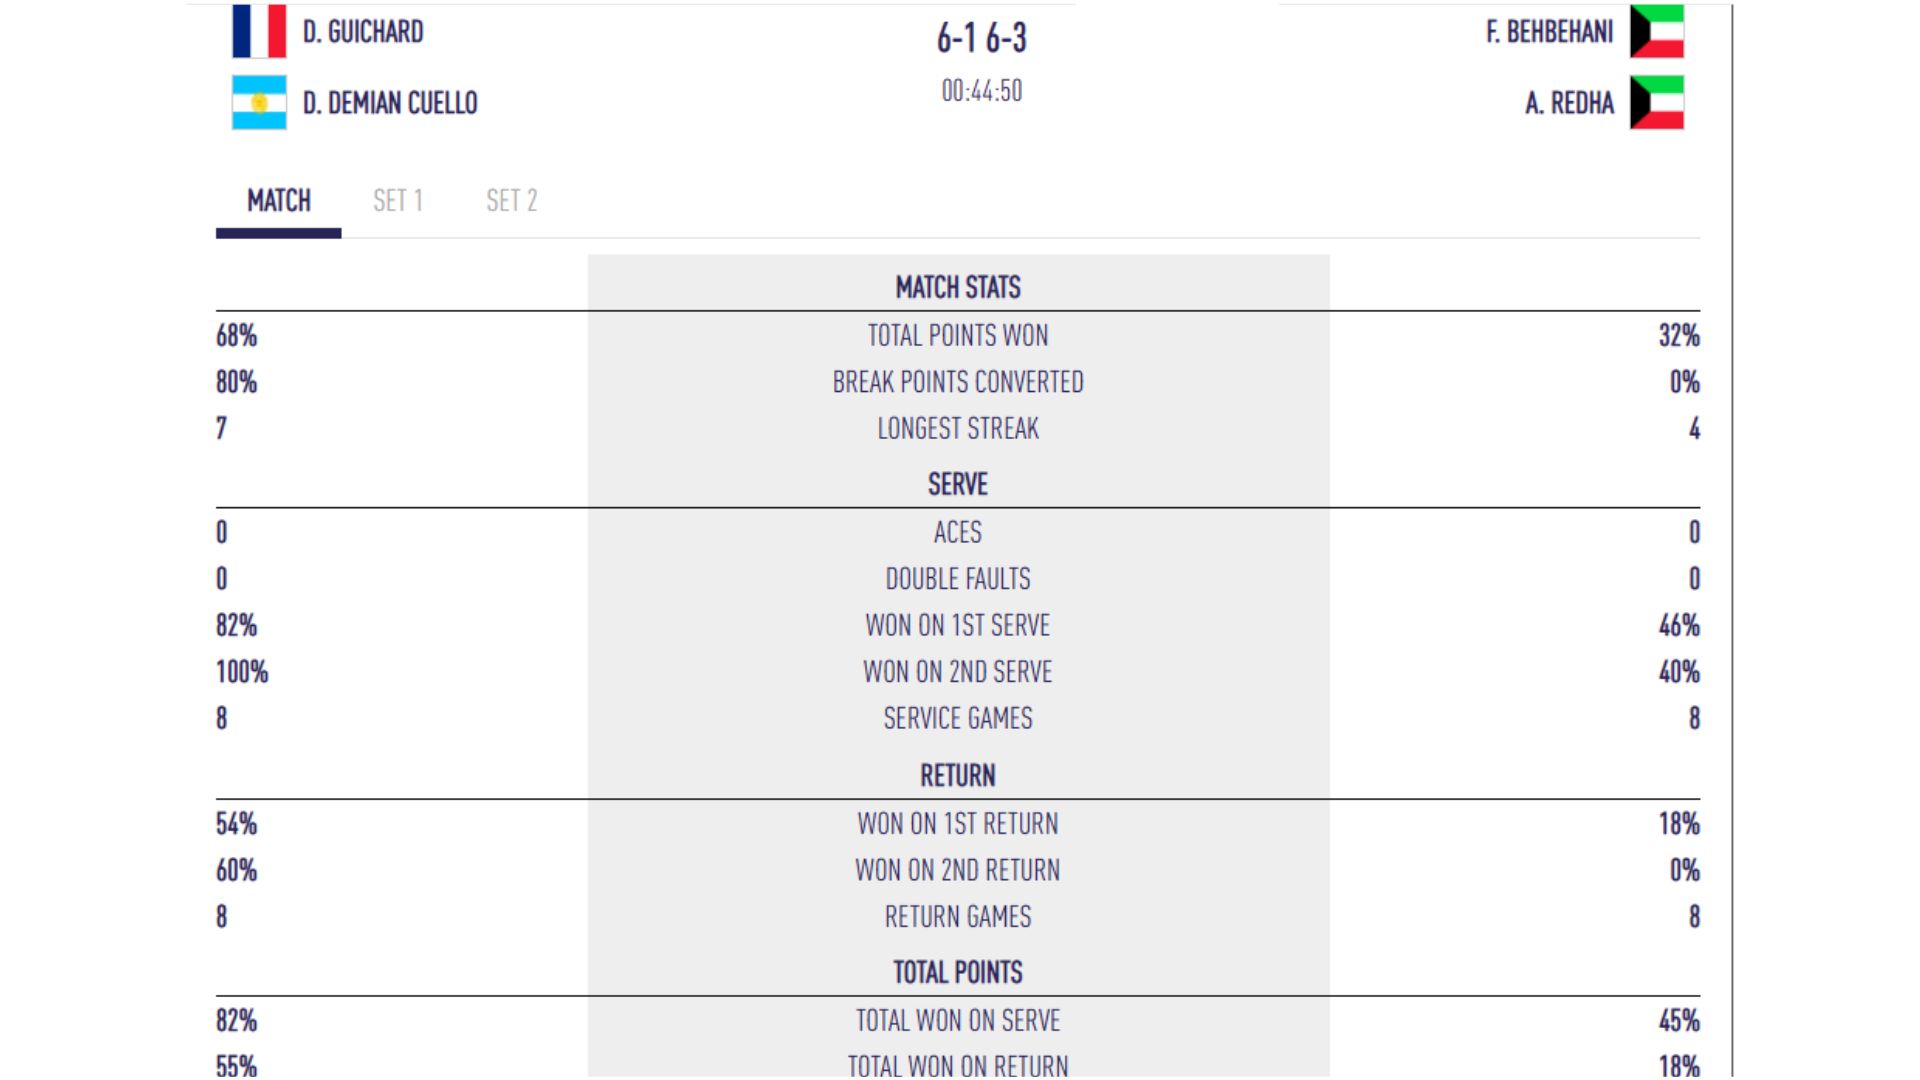Click the 00:44:50 match duration
This screenshot has width=1920, height=1080.
point(982,91)
